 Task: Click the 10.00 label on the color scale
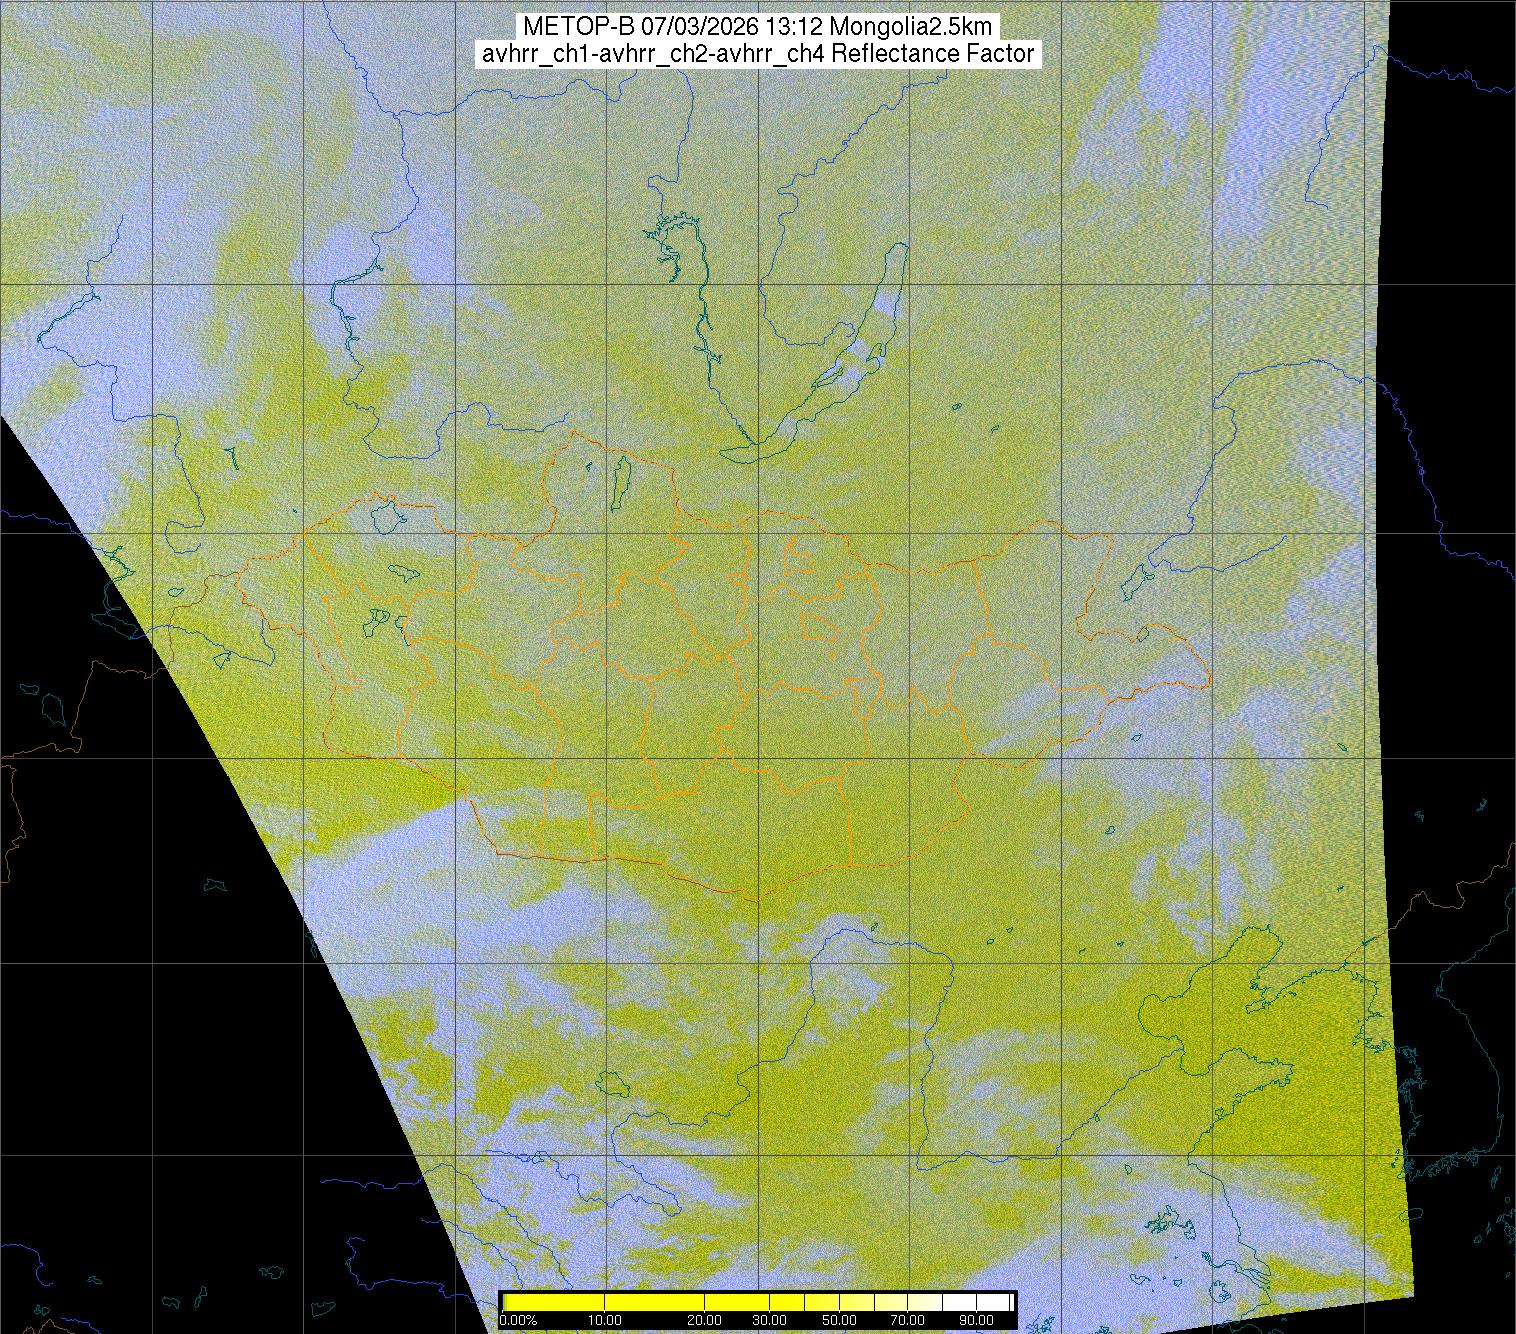tap(605, 1320)
